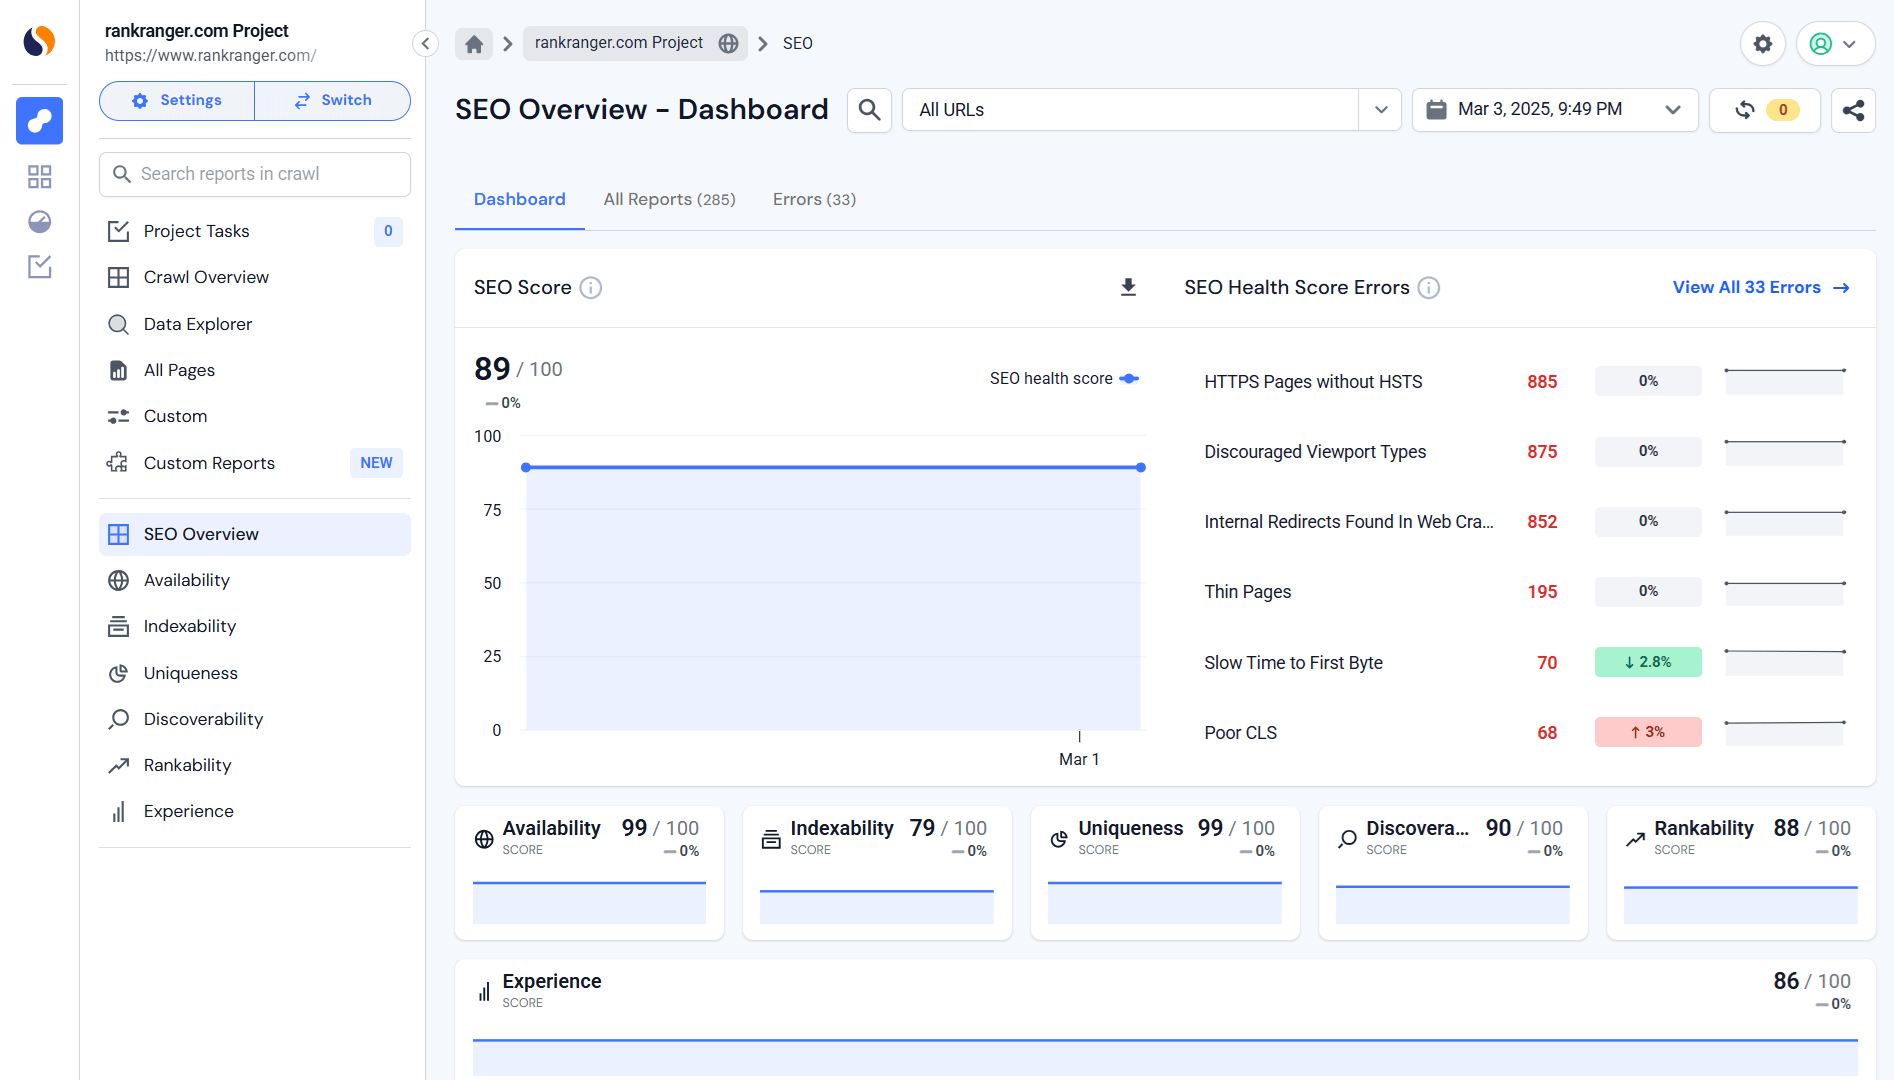Show info tooltip for SEO Score
Viewport: 1894px width, 1080px height.
591,288
